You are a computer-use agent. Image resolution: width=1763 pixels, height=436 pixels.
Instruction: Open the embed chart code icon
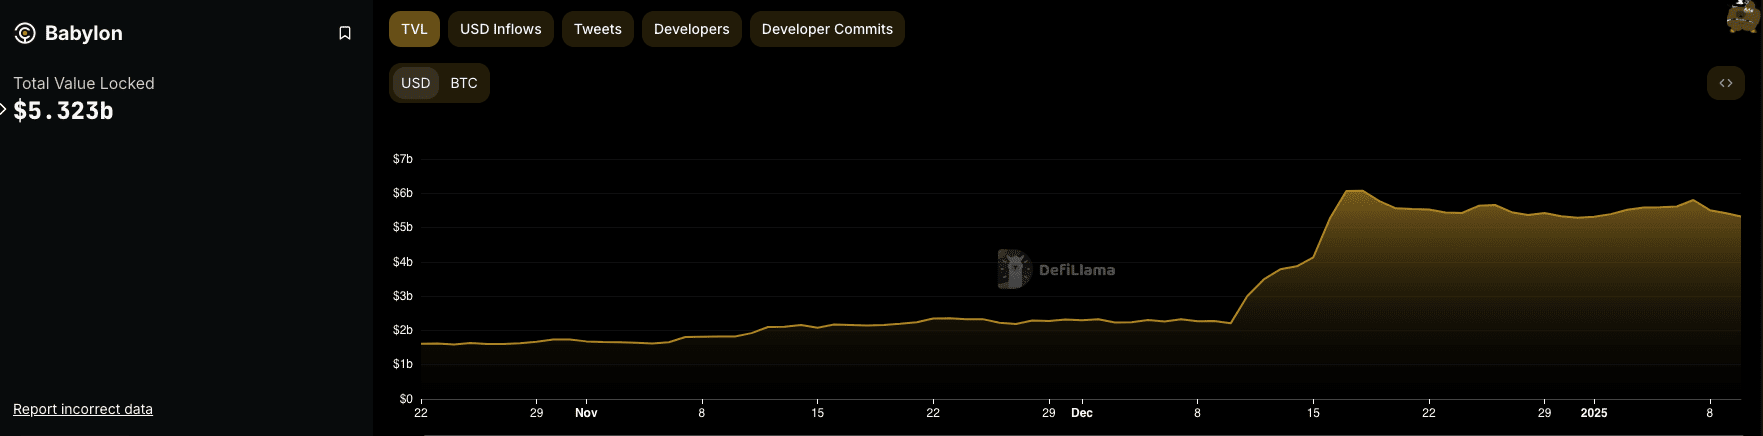(1726, 83)
